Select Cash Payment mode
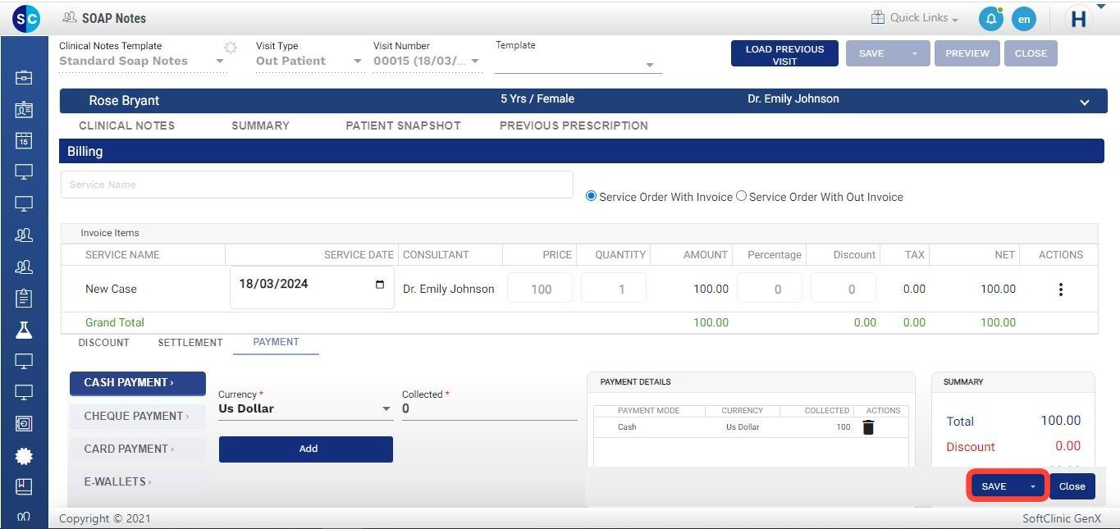1120x529 pixels. click(x=137, y=383)
